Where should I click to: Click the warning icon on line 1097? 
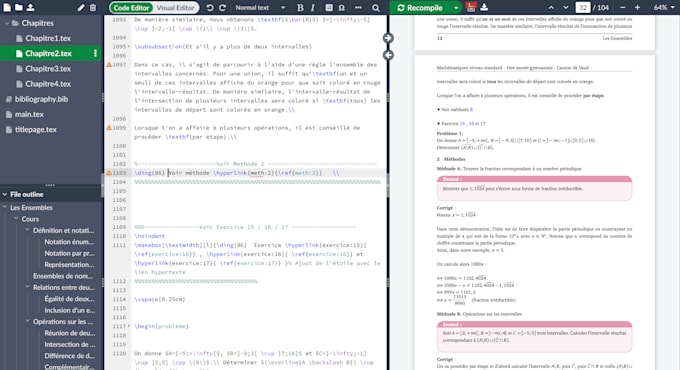pyautogui.click(x=109, y=65)
